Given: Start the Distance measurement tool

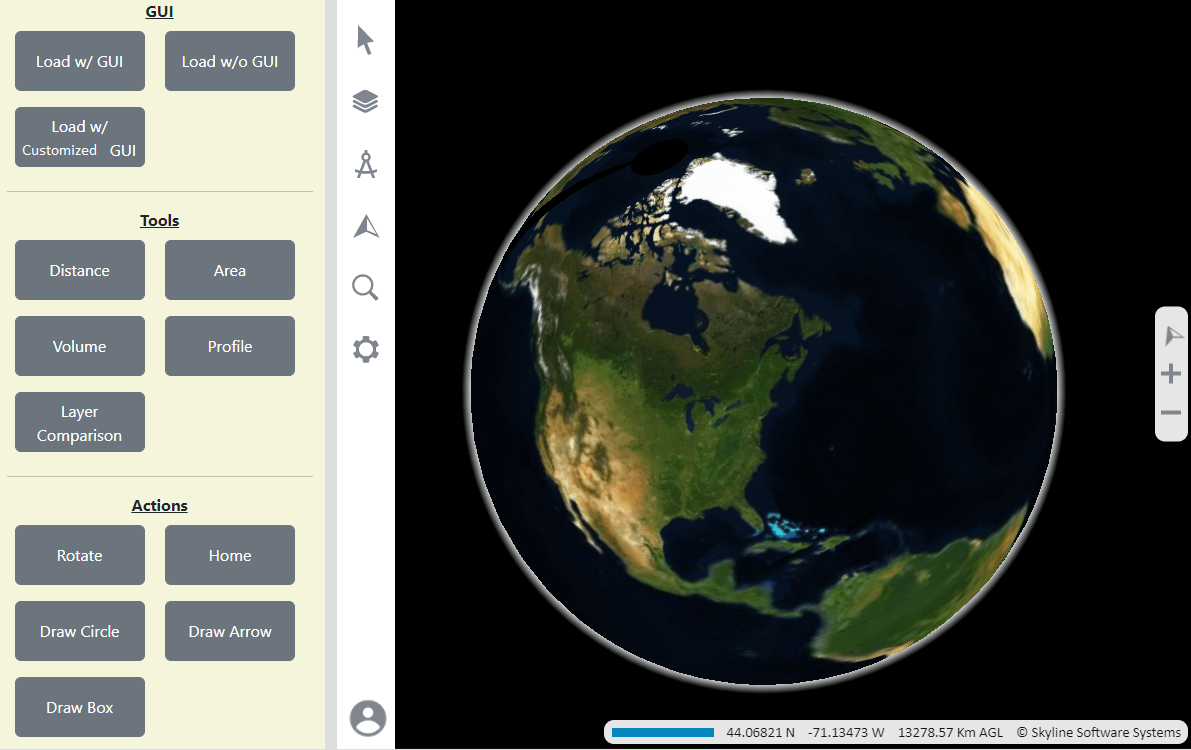Looking at the screenshot, I should pyautogui.click(x=79, y=270).
